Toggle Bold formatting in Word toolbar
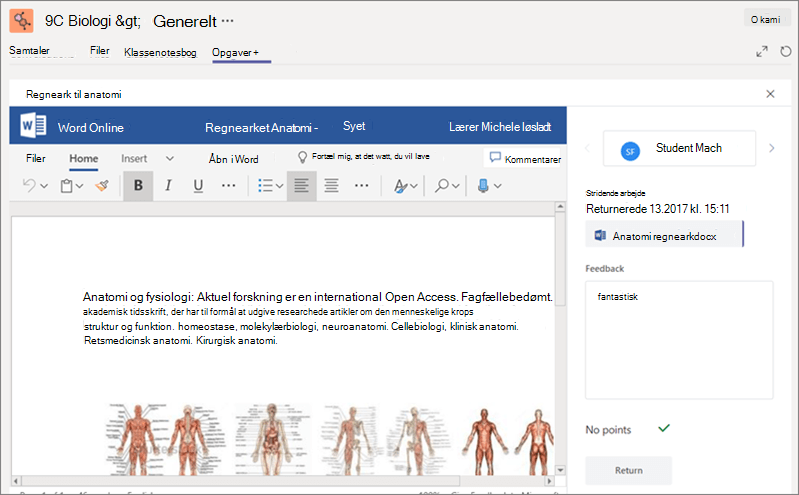Image resolution: width=799 pixels, height=495 pixels. 138,186
